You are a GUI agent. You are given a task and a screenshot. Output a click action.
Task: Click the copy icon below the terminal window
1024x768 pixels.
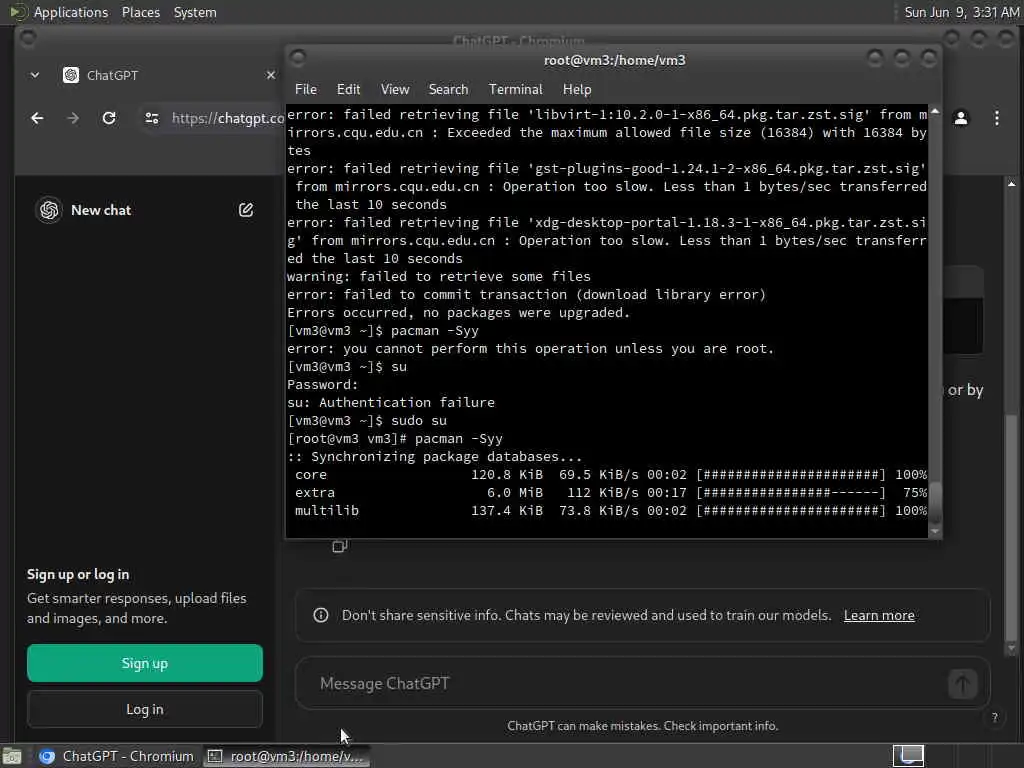tap(339, 546)
